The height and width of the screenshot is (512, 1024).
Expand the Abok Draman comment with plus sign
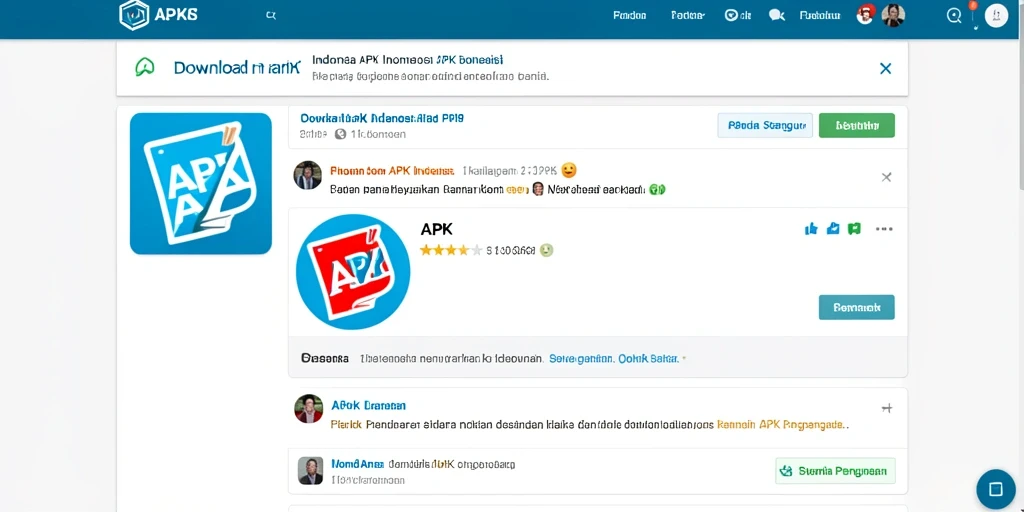click(x=886, y=408)
